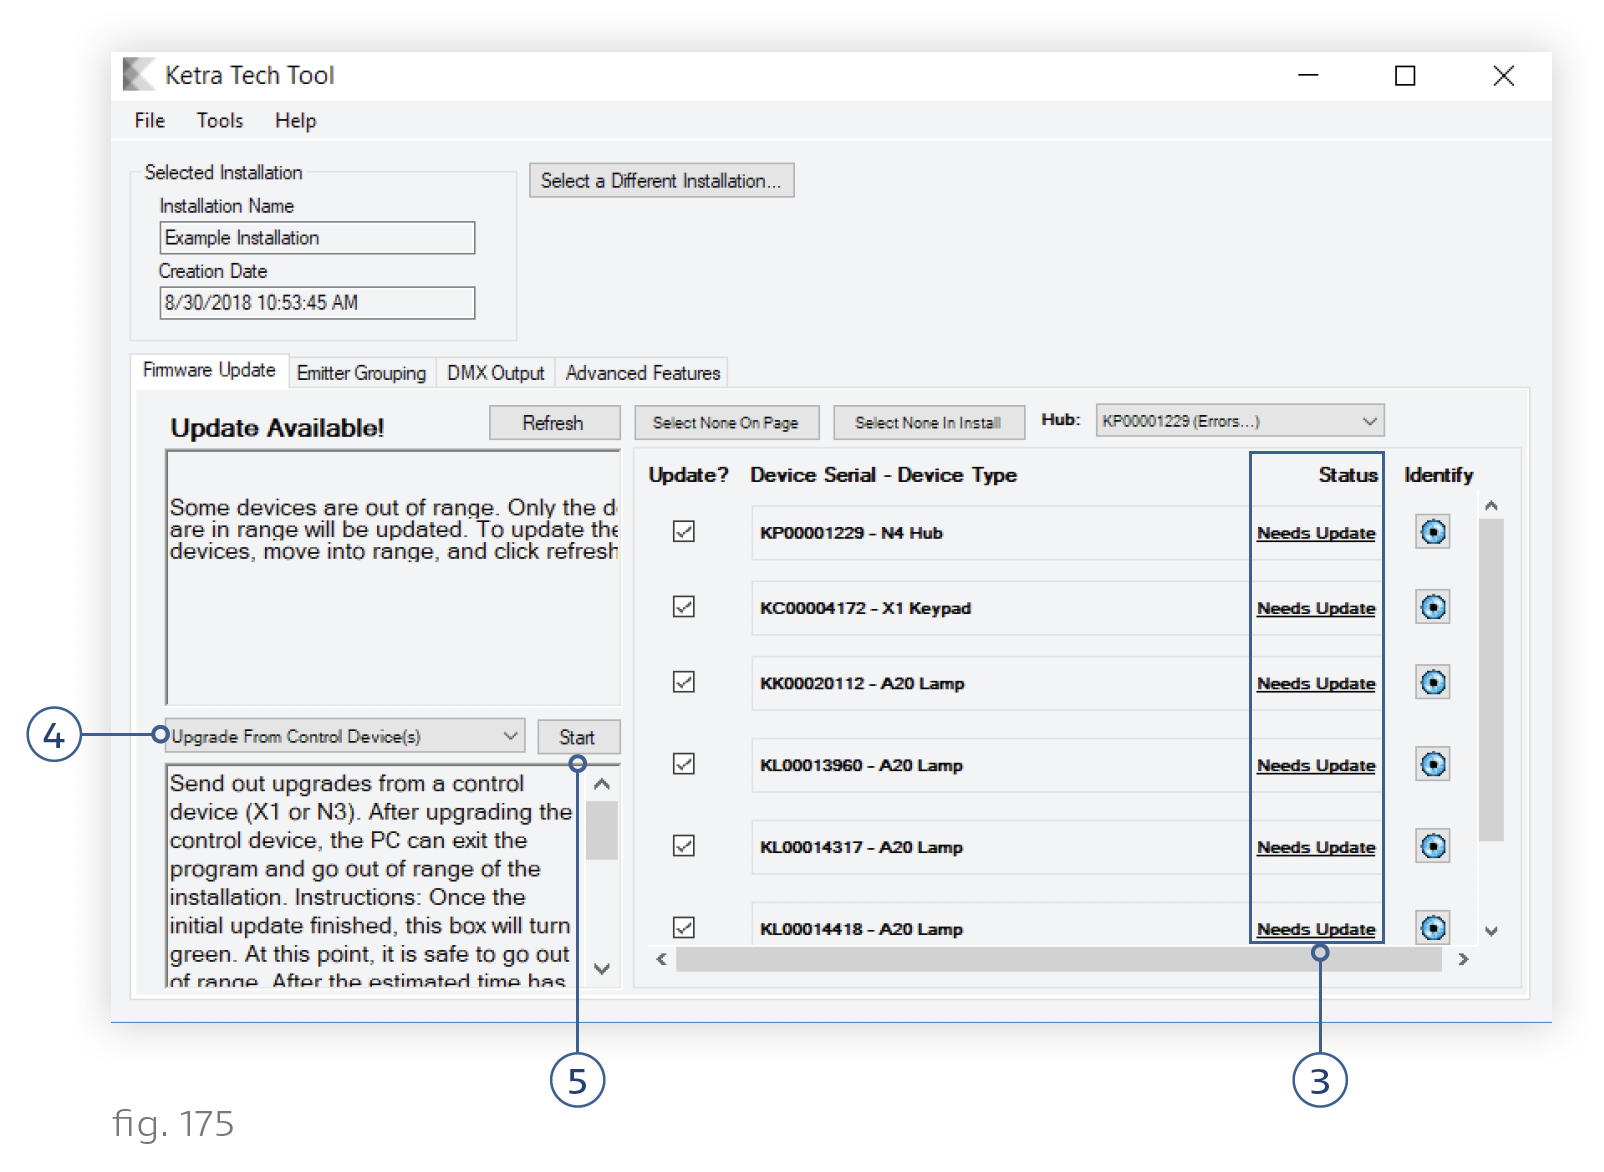The height and width of the screenshot is (1172, 1604).
Task: Identify the KK00020112 A20 Lamp
Action: 1433,683
